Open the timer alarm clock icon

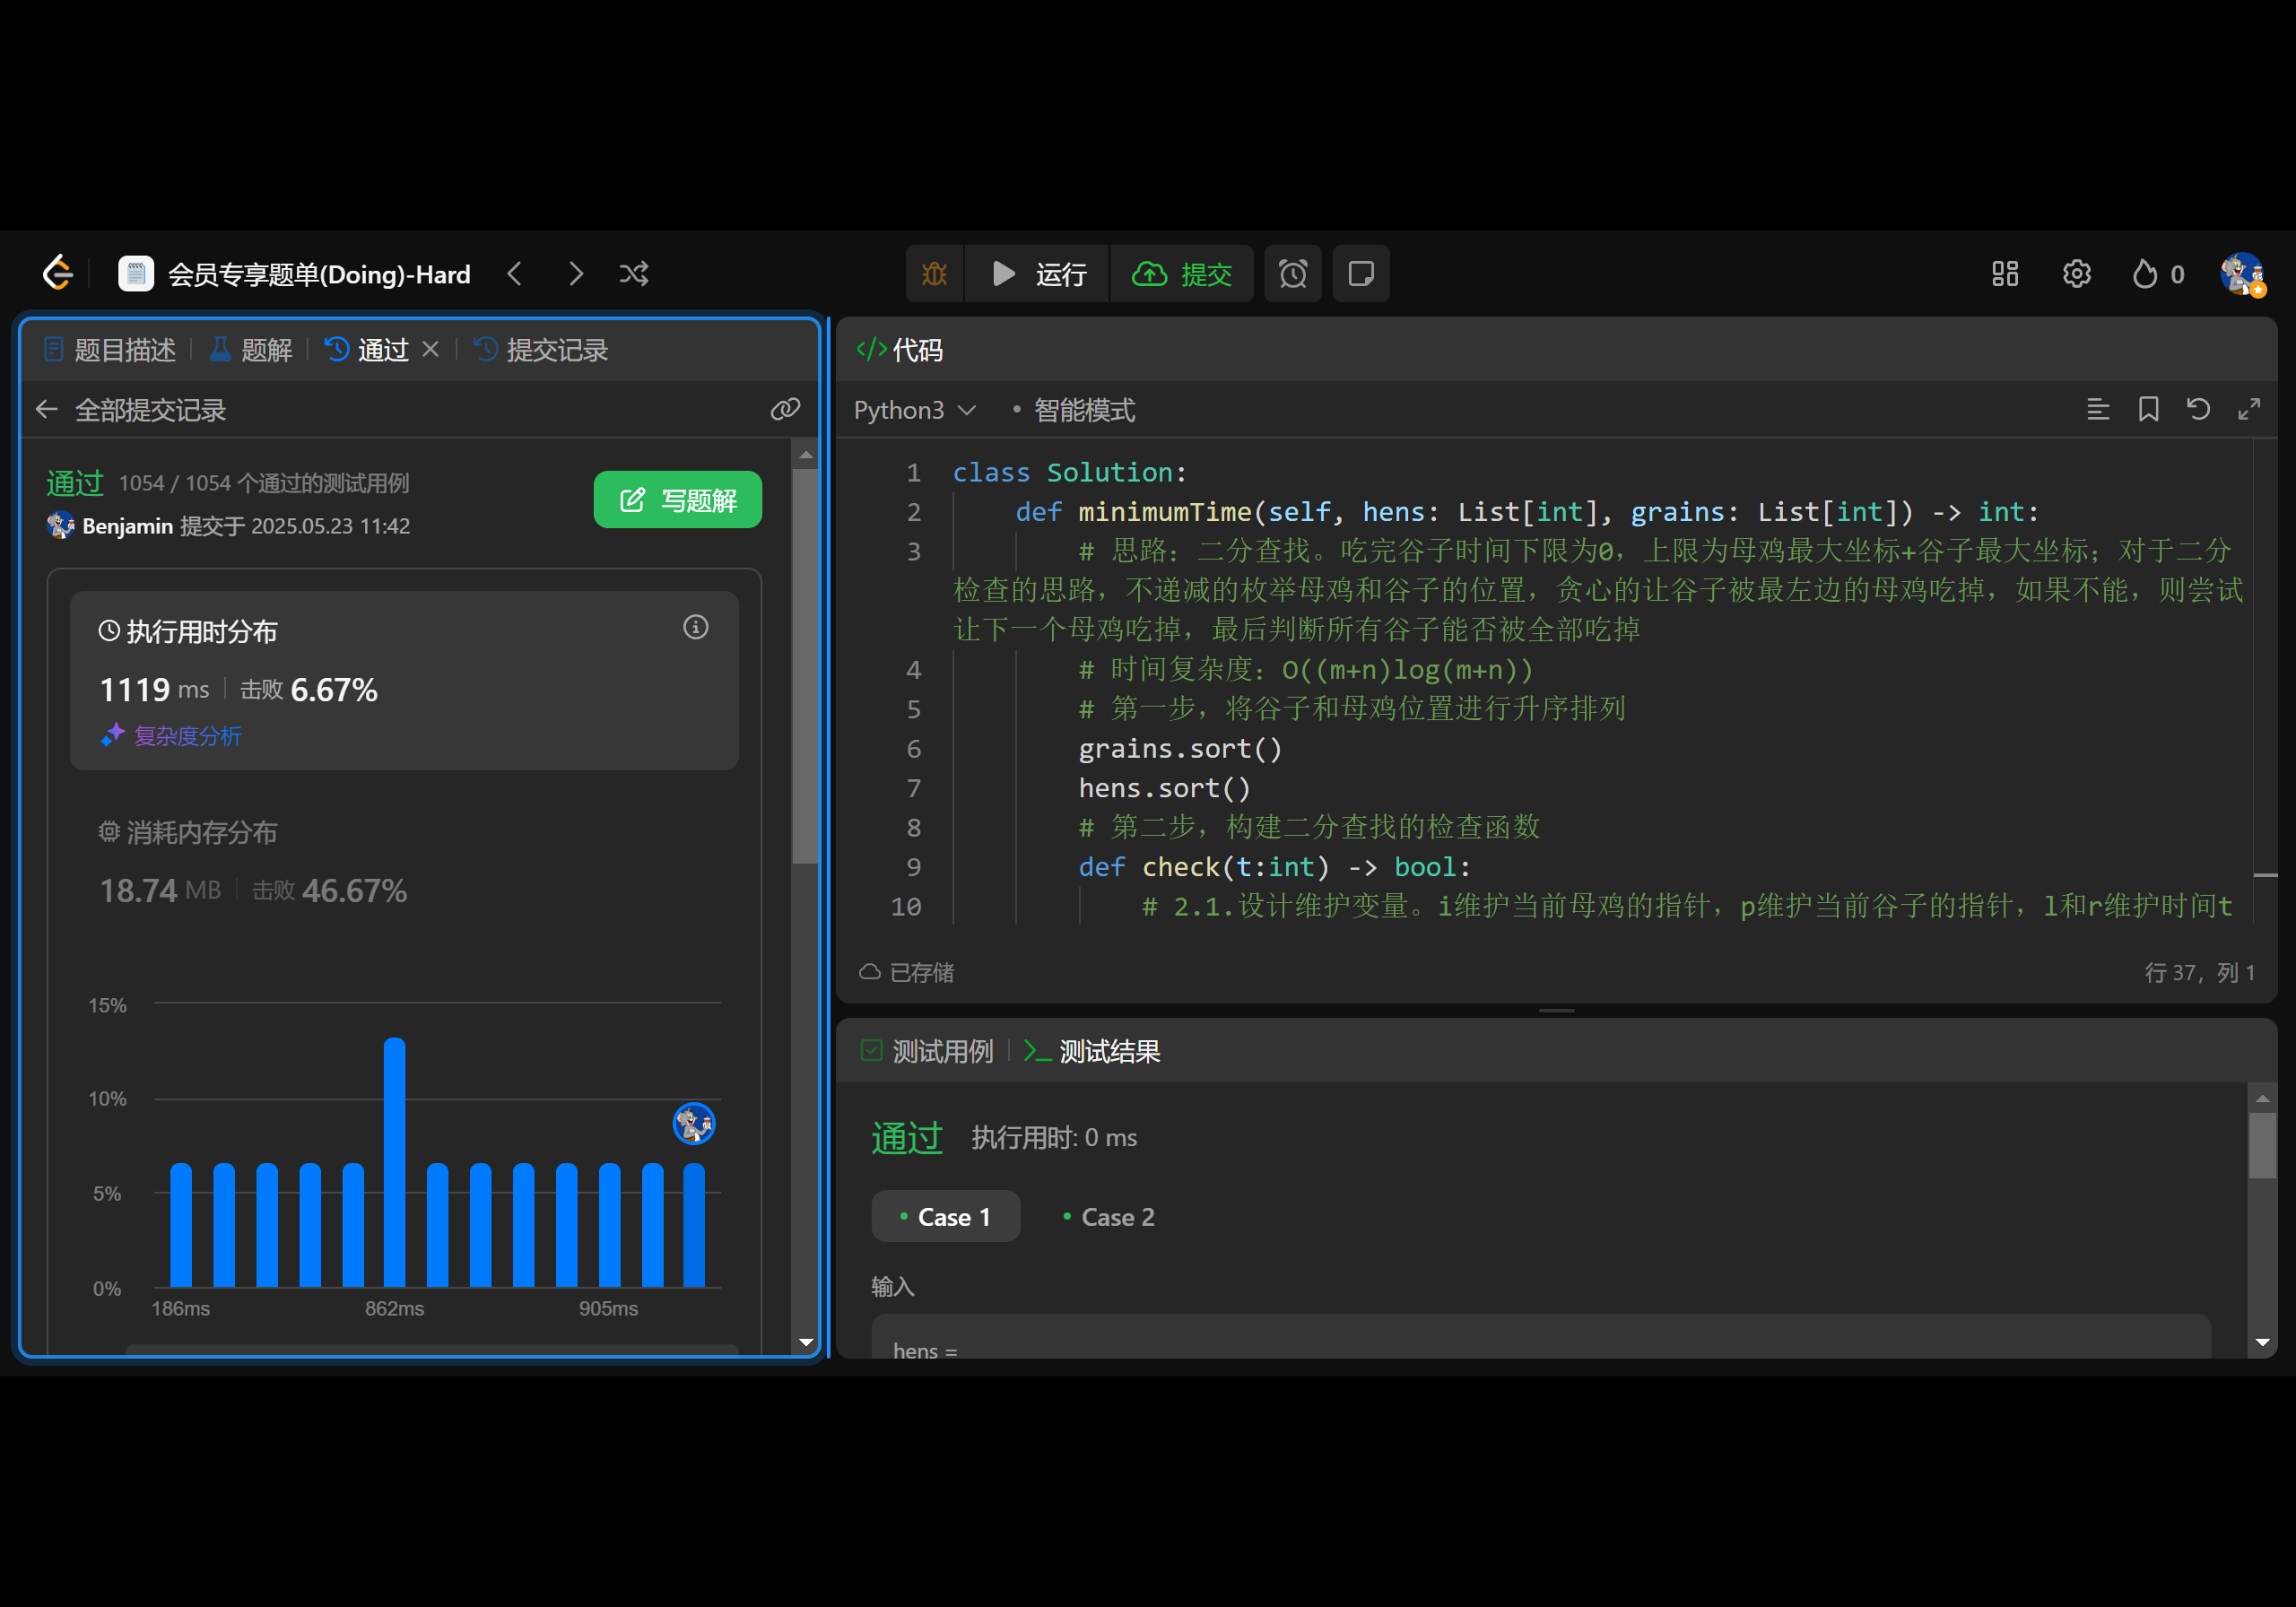pyautogui.click(x=1292, y=273)
